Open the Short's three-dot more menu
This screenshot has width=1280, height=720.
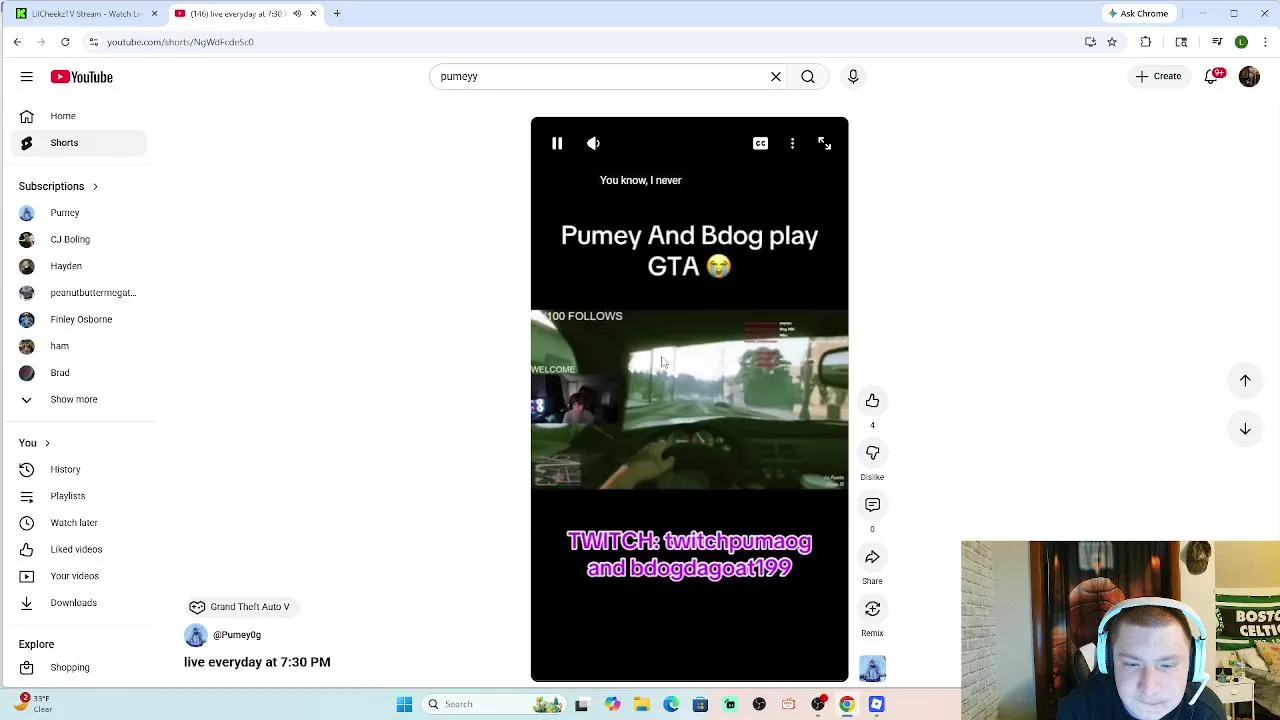click(792, 143)
